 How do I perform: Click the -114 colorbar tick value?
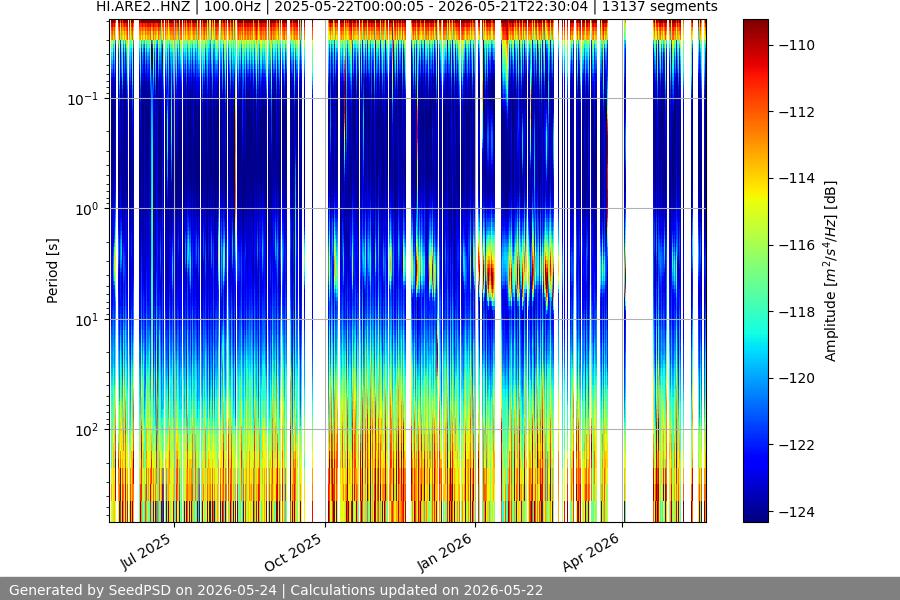[x=797, y=179]
